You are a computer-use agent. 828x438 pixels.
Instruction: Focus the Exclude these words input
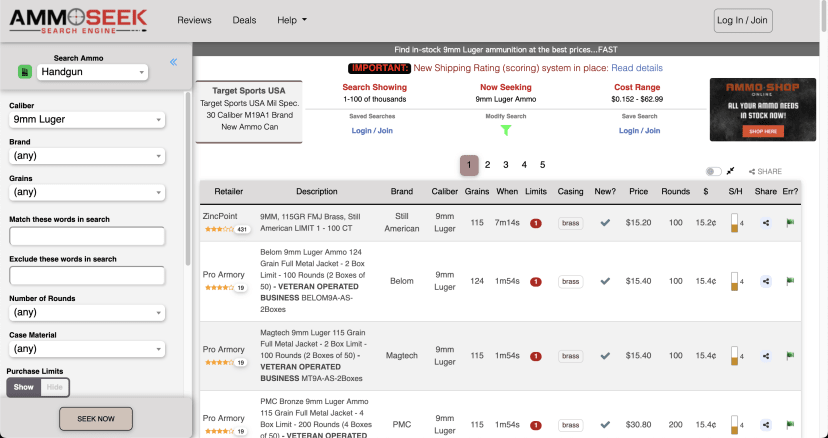87,276
